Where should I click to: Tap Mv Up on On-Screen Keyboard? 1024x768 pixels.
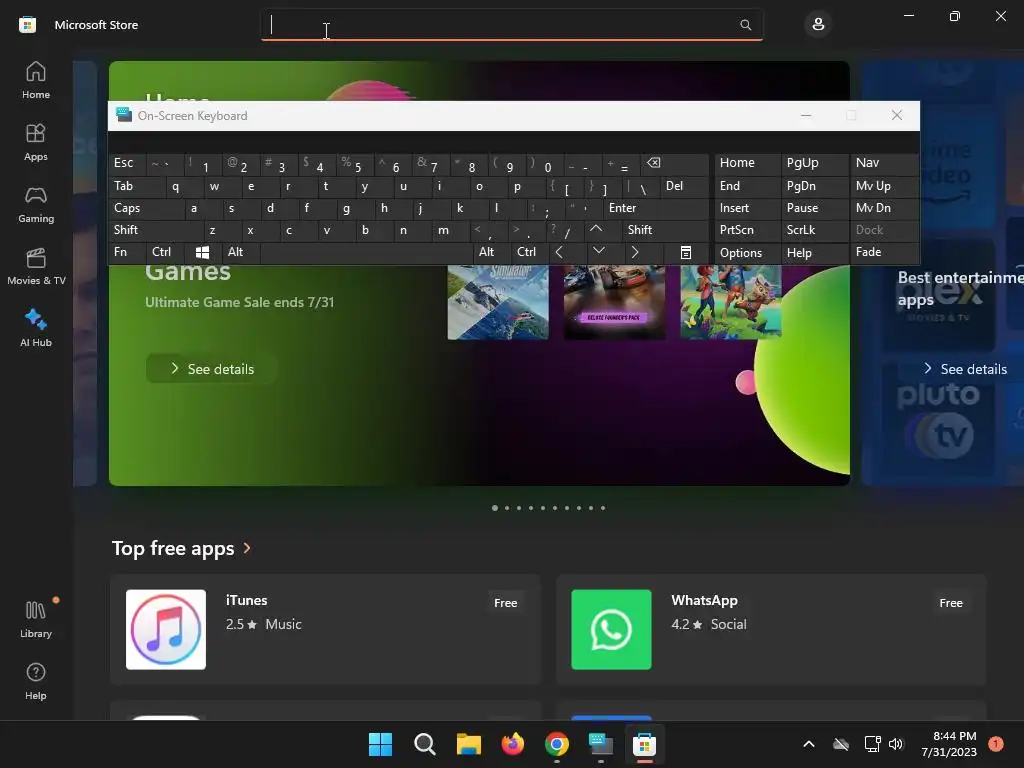[x=884, y=186]
